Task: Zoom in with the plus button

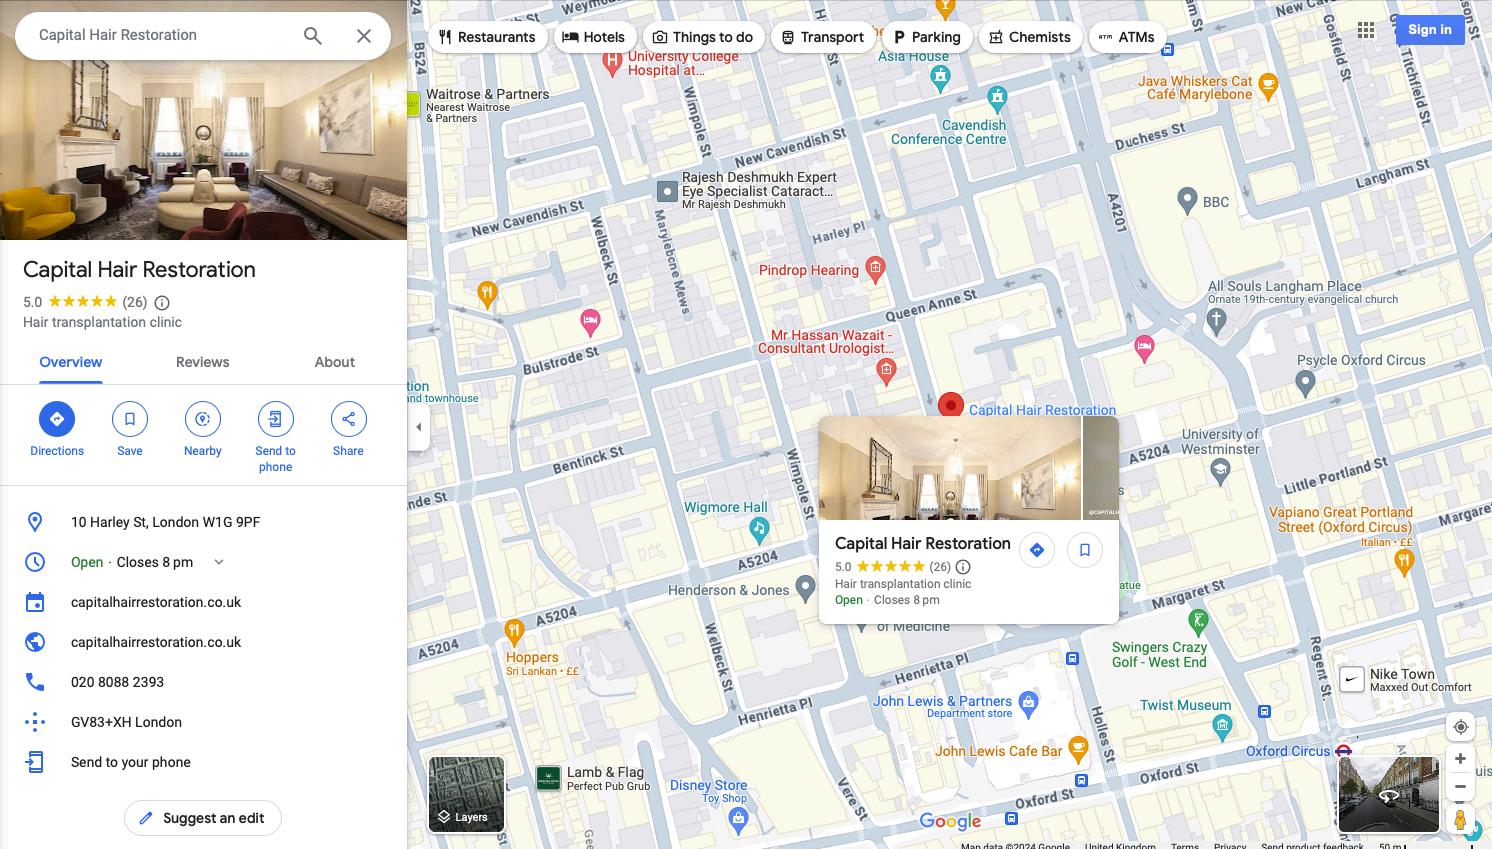Action: (x=1461, y=759)
